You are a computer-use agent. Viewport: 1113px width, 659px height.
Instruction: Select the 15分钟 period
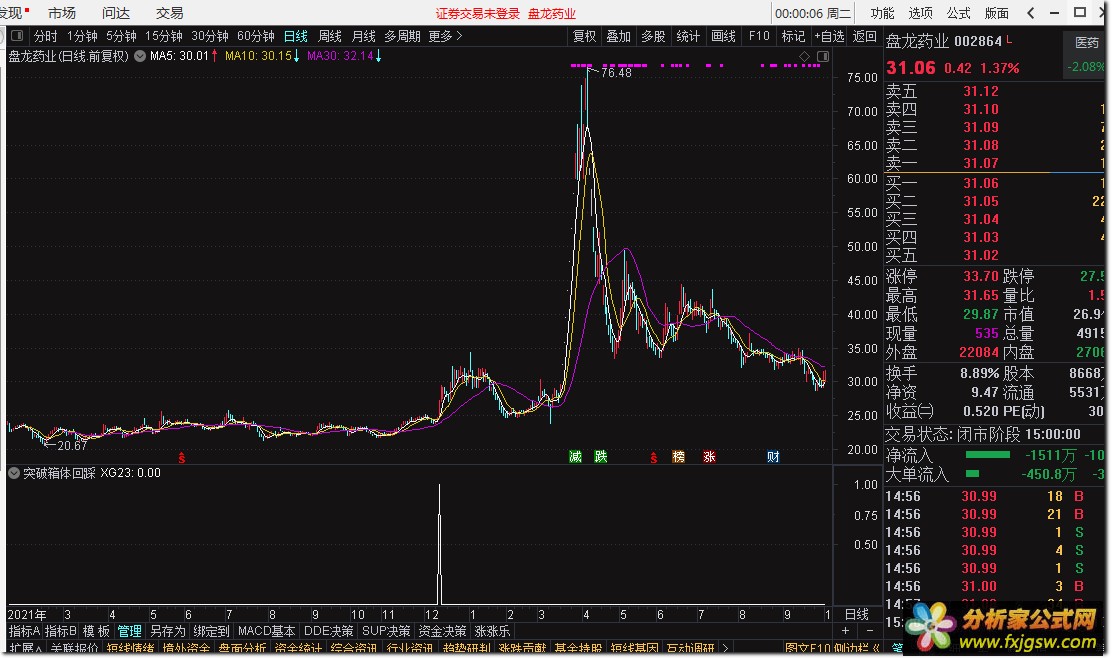click(x=164, y=36)
